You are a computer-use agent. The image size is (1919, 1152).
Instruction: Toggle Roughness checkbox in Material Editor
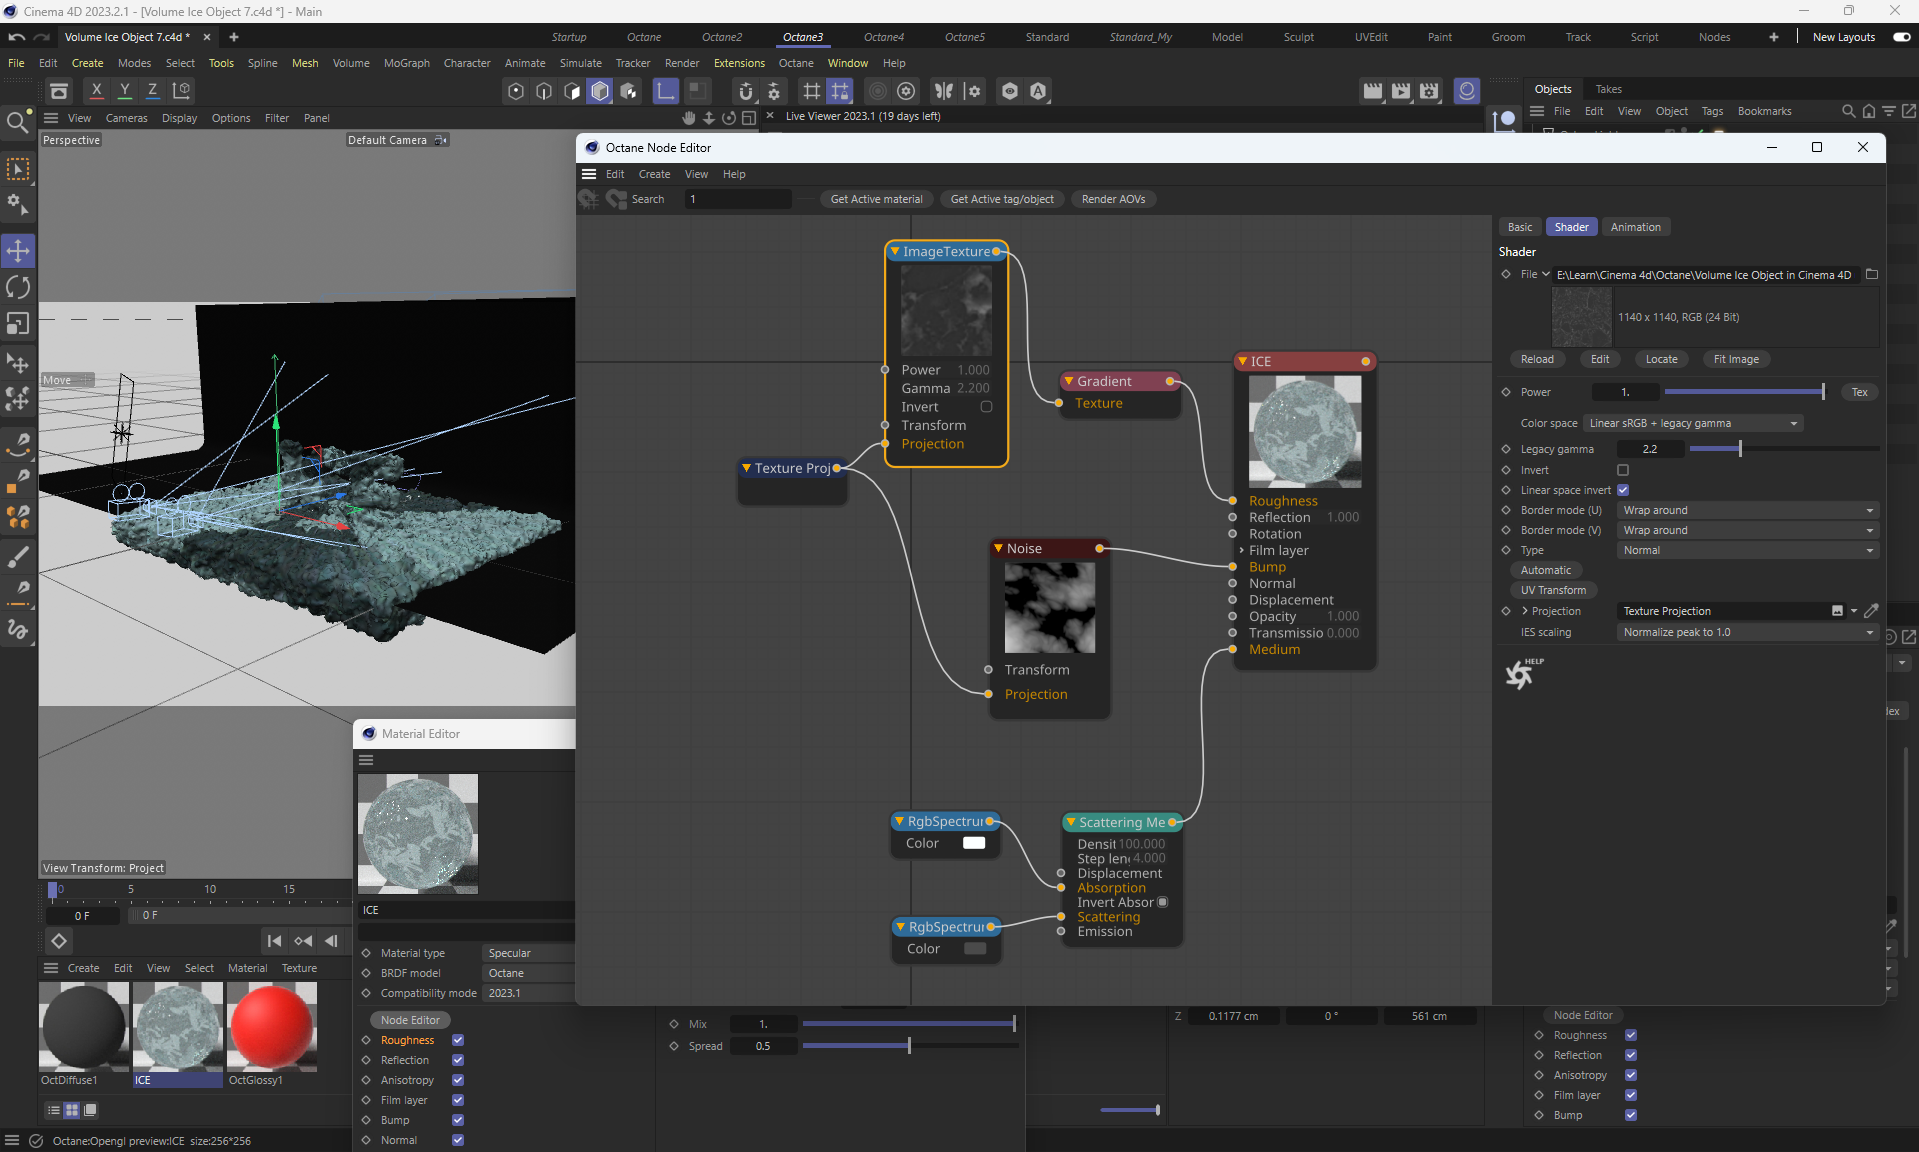(x=457, y=1040)
